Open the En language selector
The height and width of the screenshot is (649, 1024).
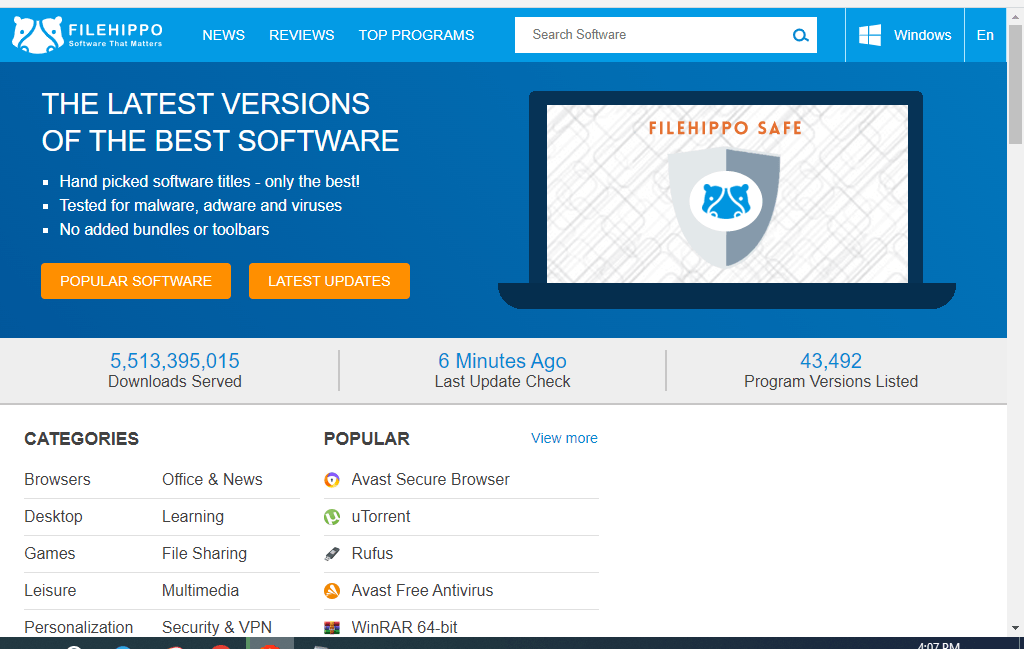pos(985,35)
